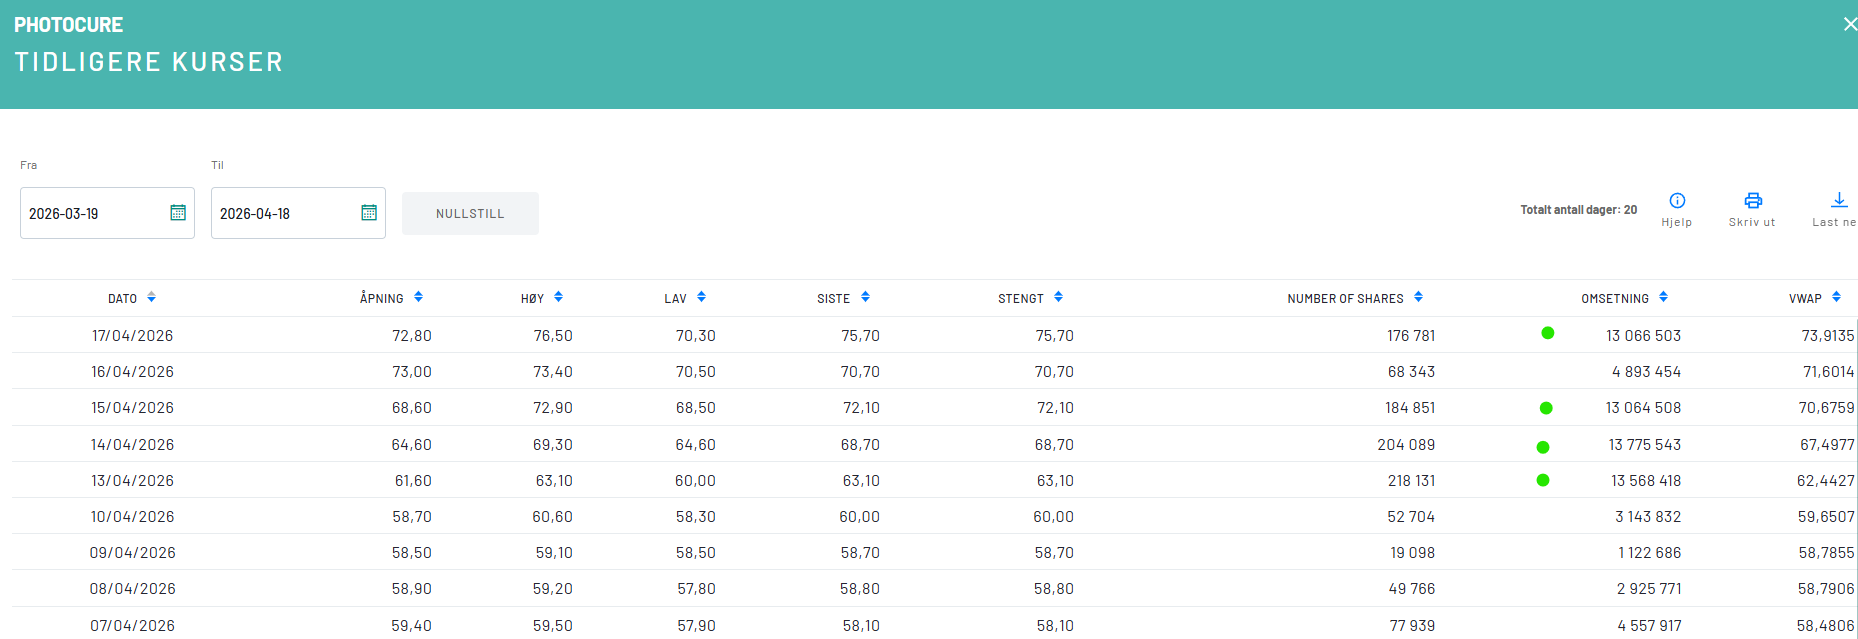Open the Til date calendar picker icon
The height and width of the screenshot is (639, 1858).
pyautogui.click(x=369, y=213)
